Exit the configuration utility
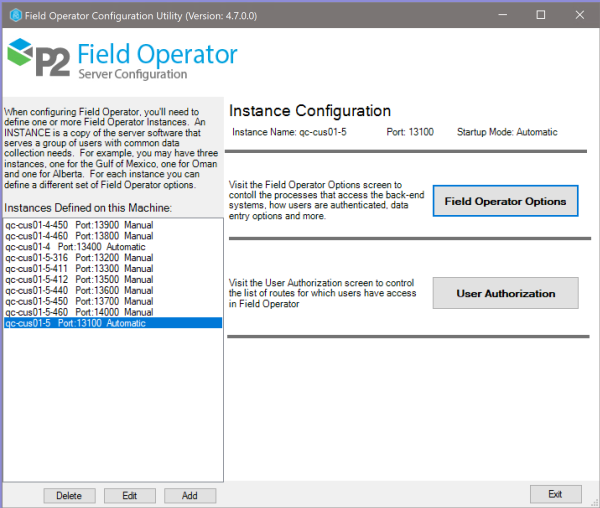The width and height of the screenshot is (600, 508). 555,494
